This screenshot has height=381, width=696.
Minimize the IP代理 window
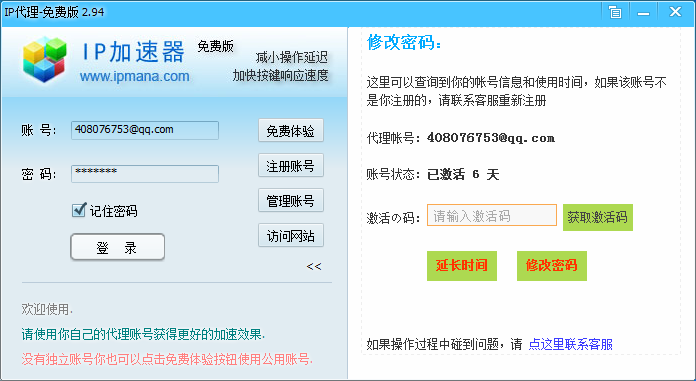click(644, 13)
